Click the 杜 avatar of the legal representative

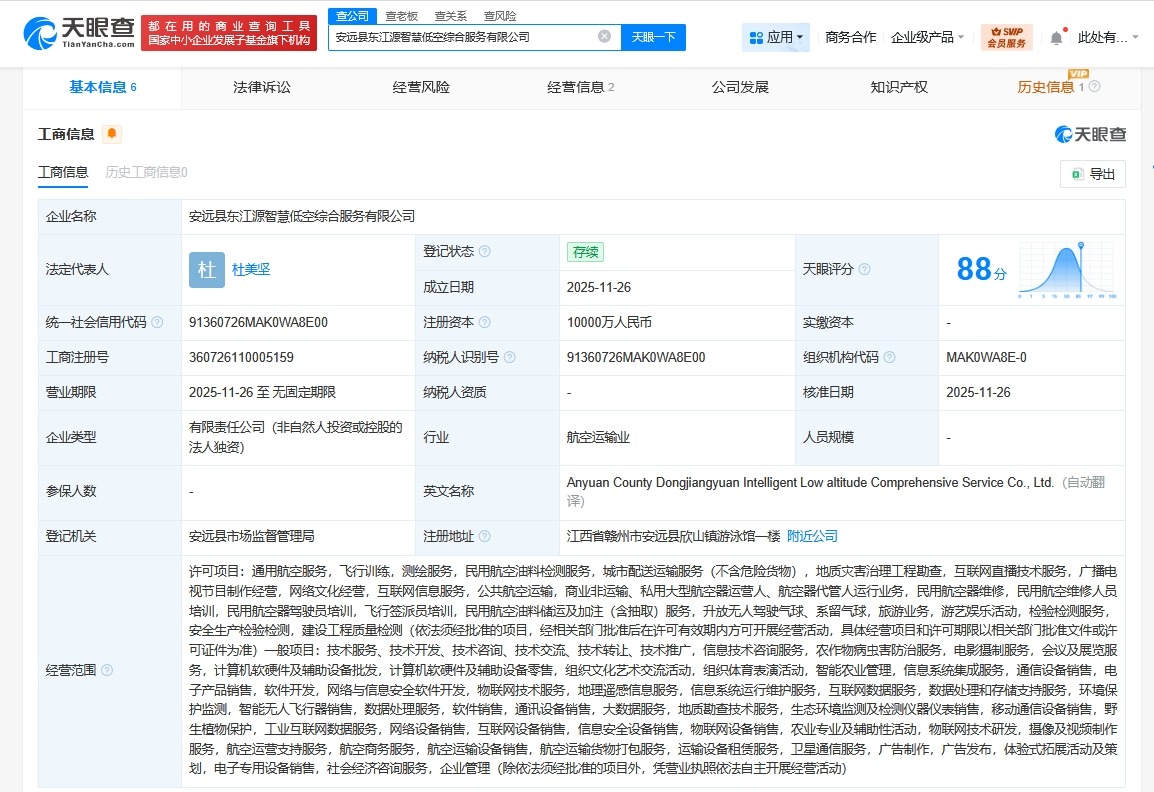click(206, 269)
